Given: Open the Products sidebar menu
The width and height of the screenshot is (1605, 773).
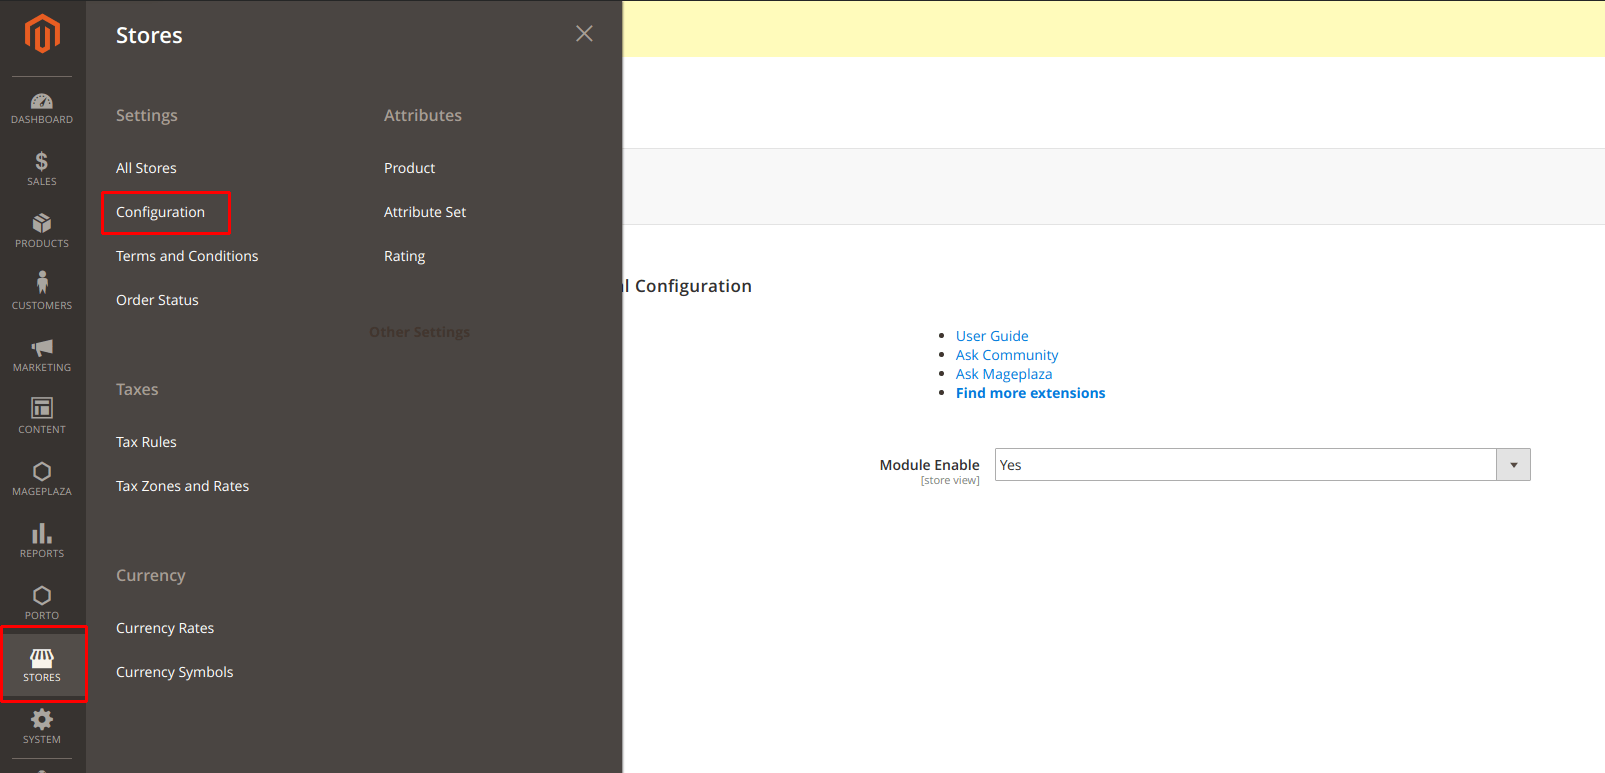Looking at the screenshot, I should [42, 231].
